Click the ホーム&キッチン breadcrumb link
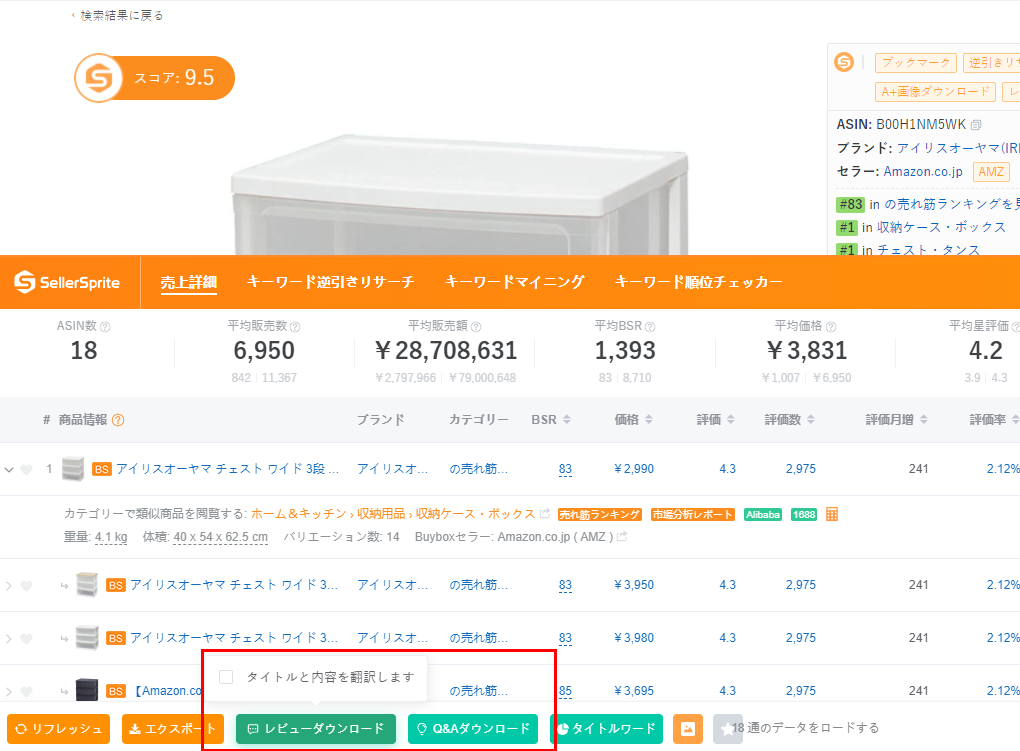 point(298,513)
